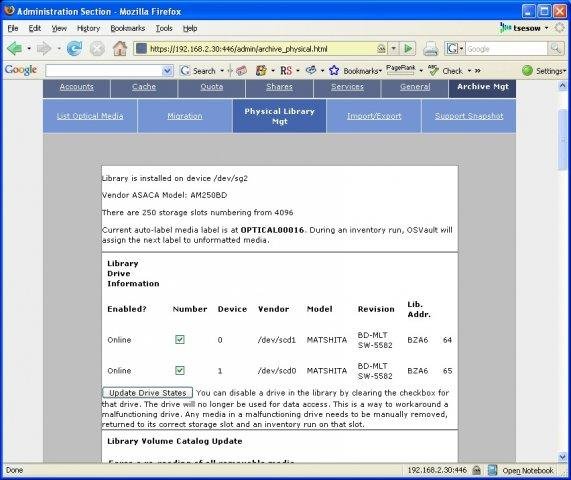
Task: Go to the Services admin tab
Action: click(347, 87)
